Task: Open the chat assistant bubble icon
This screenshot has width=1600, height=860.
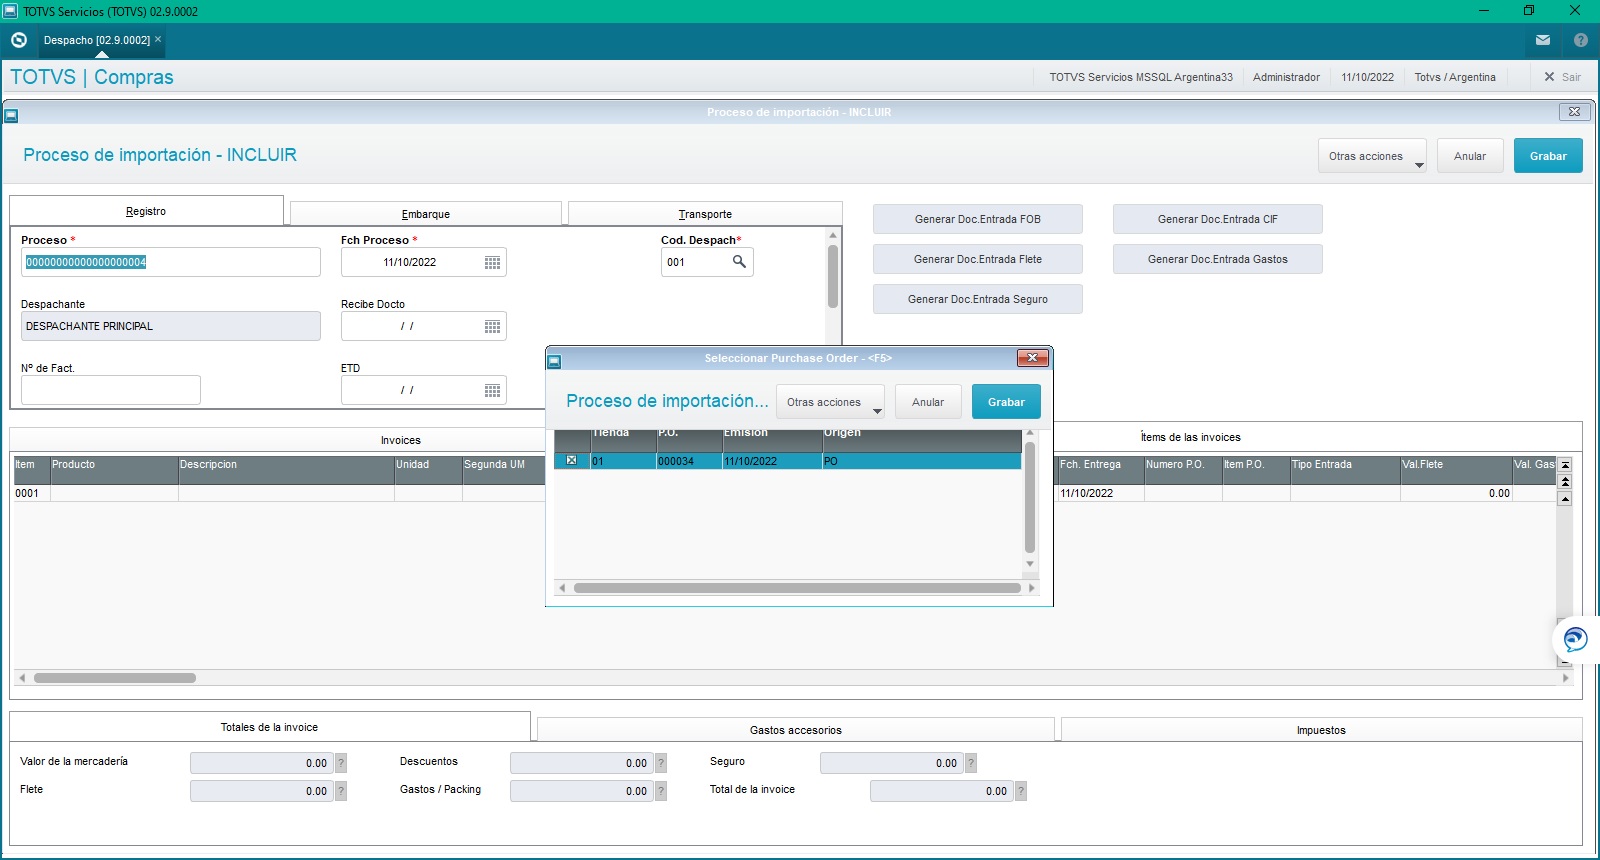Action: click(1575, 639)
